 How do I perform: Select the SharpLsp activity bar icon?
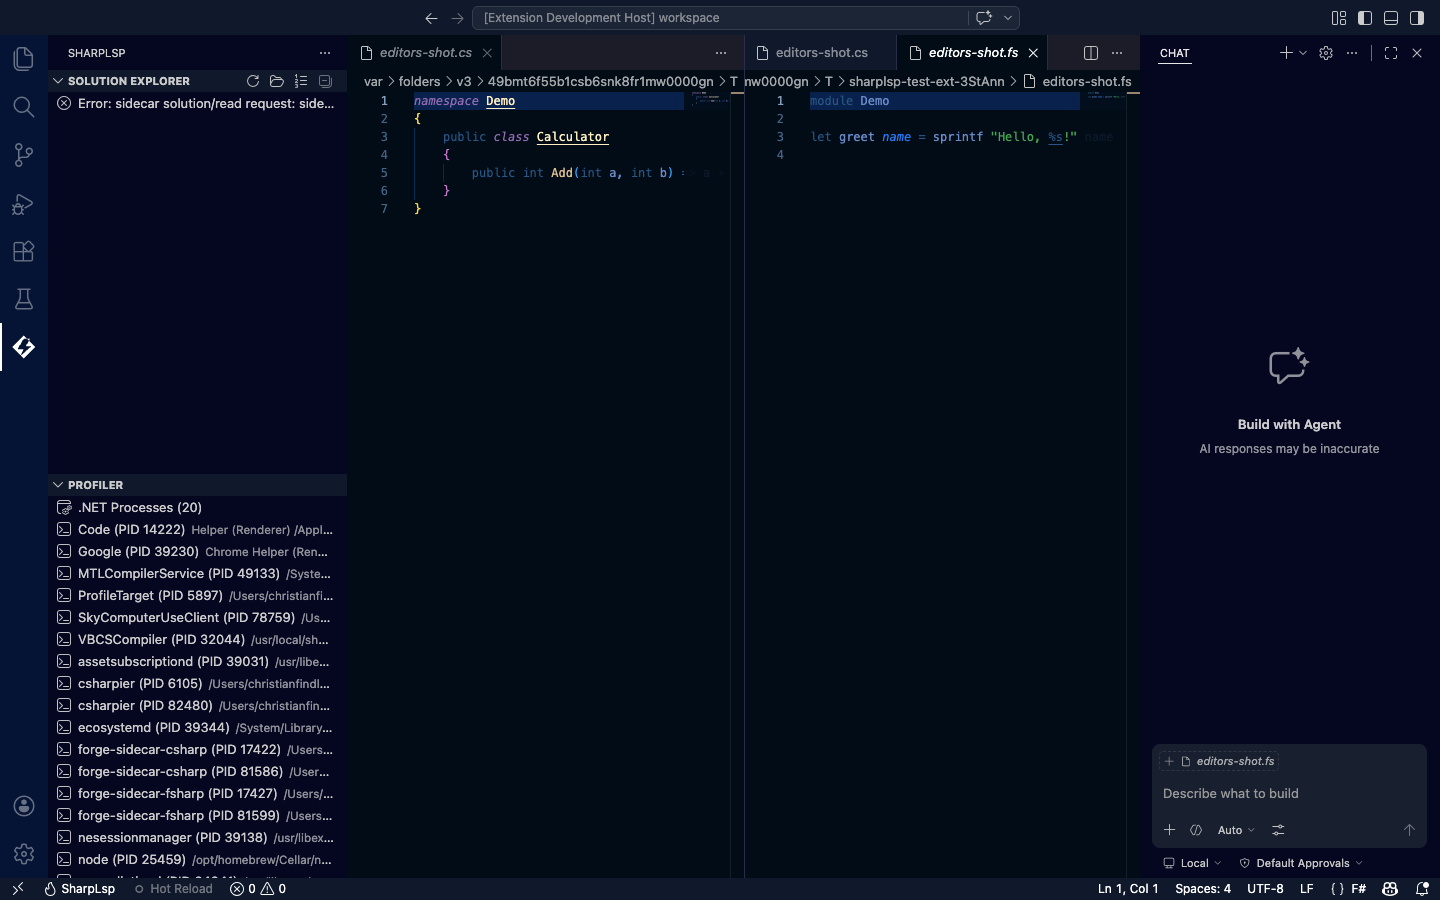(24, 347)
